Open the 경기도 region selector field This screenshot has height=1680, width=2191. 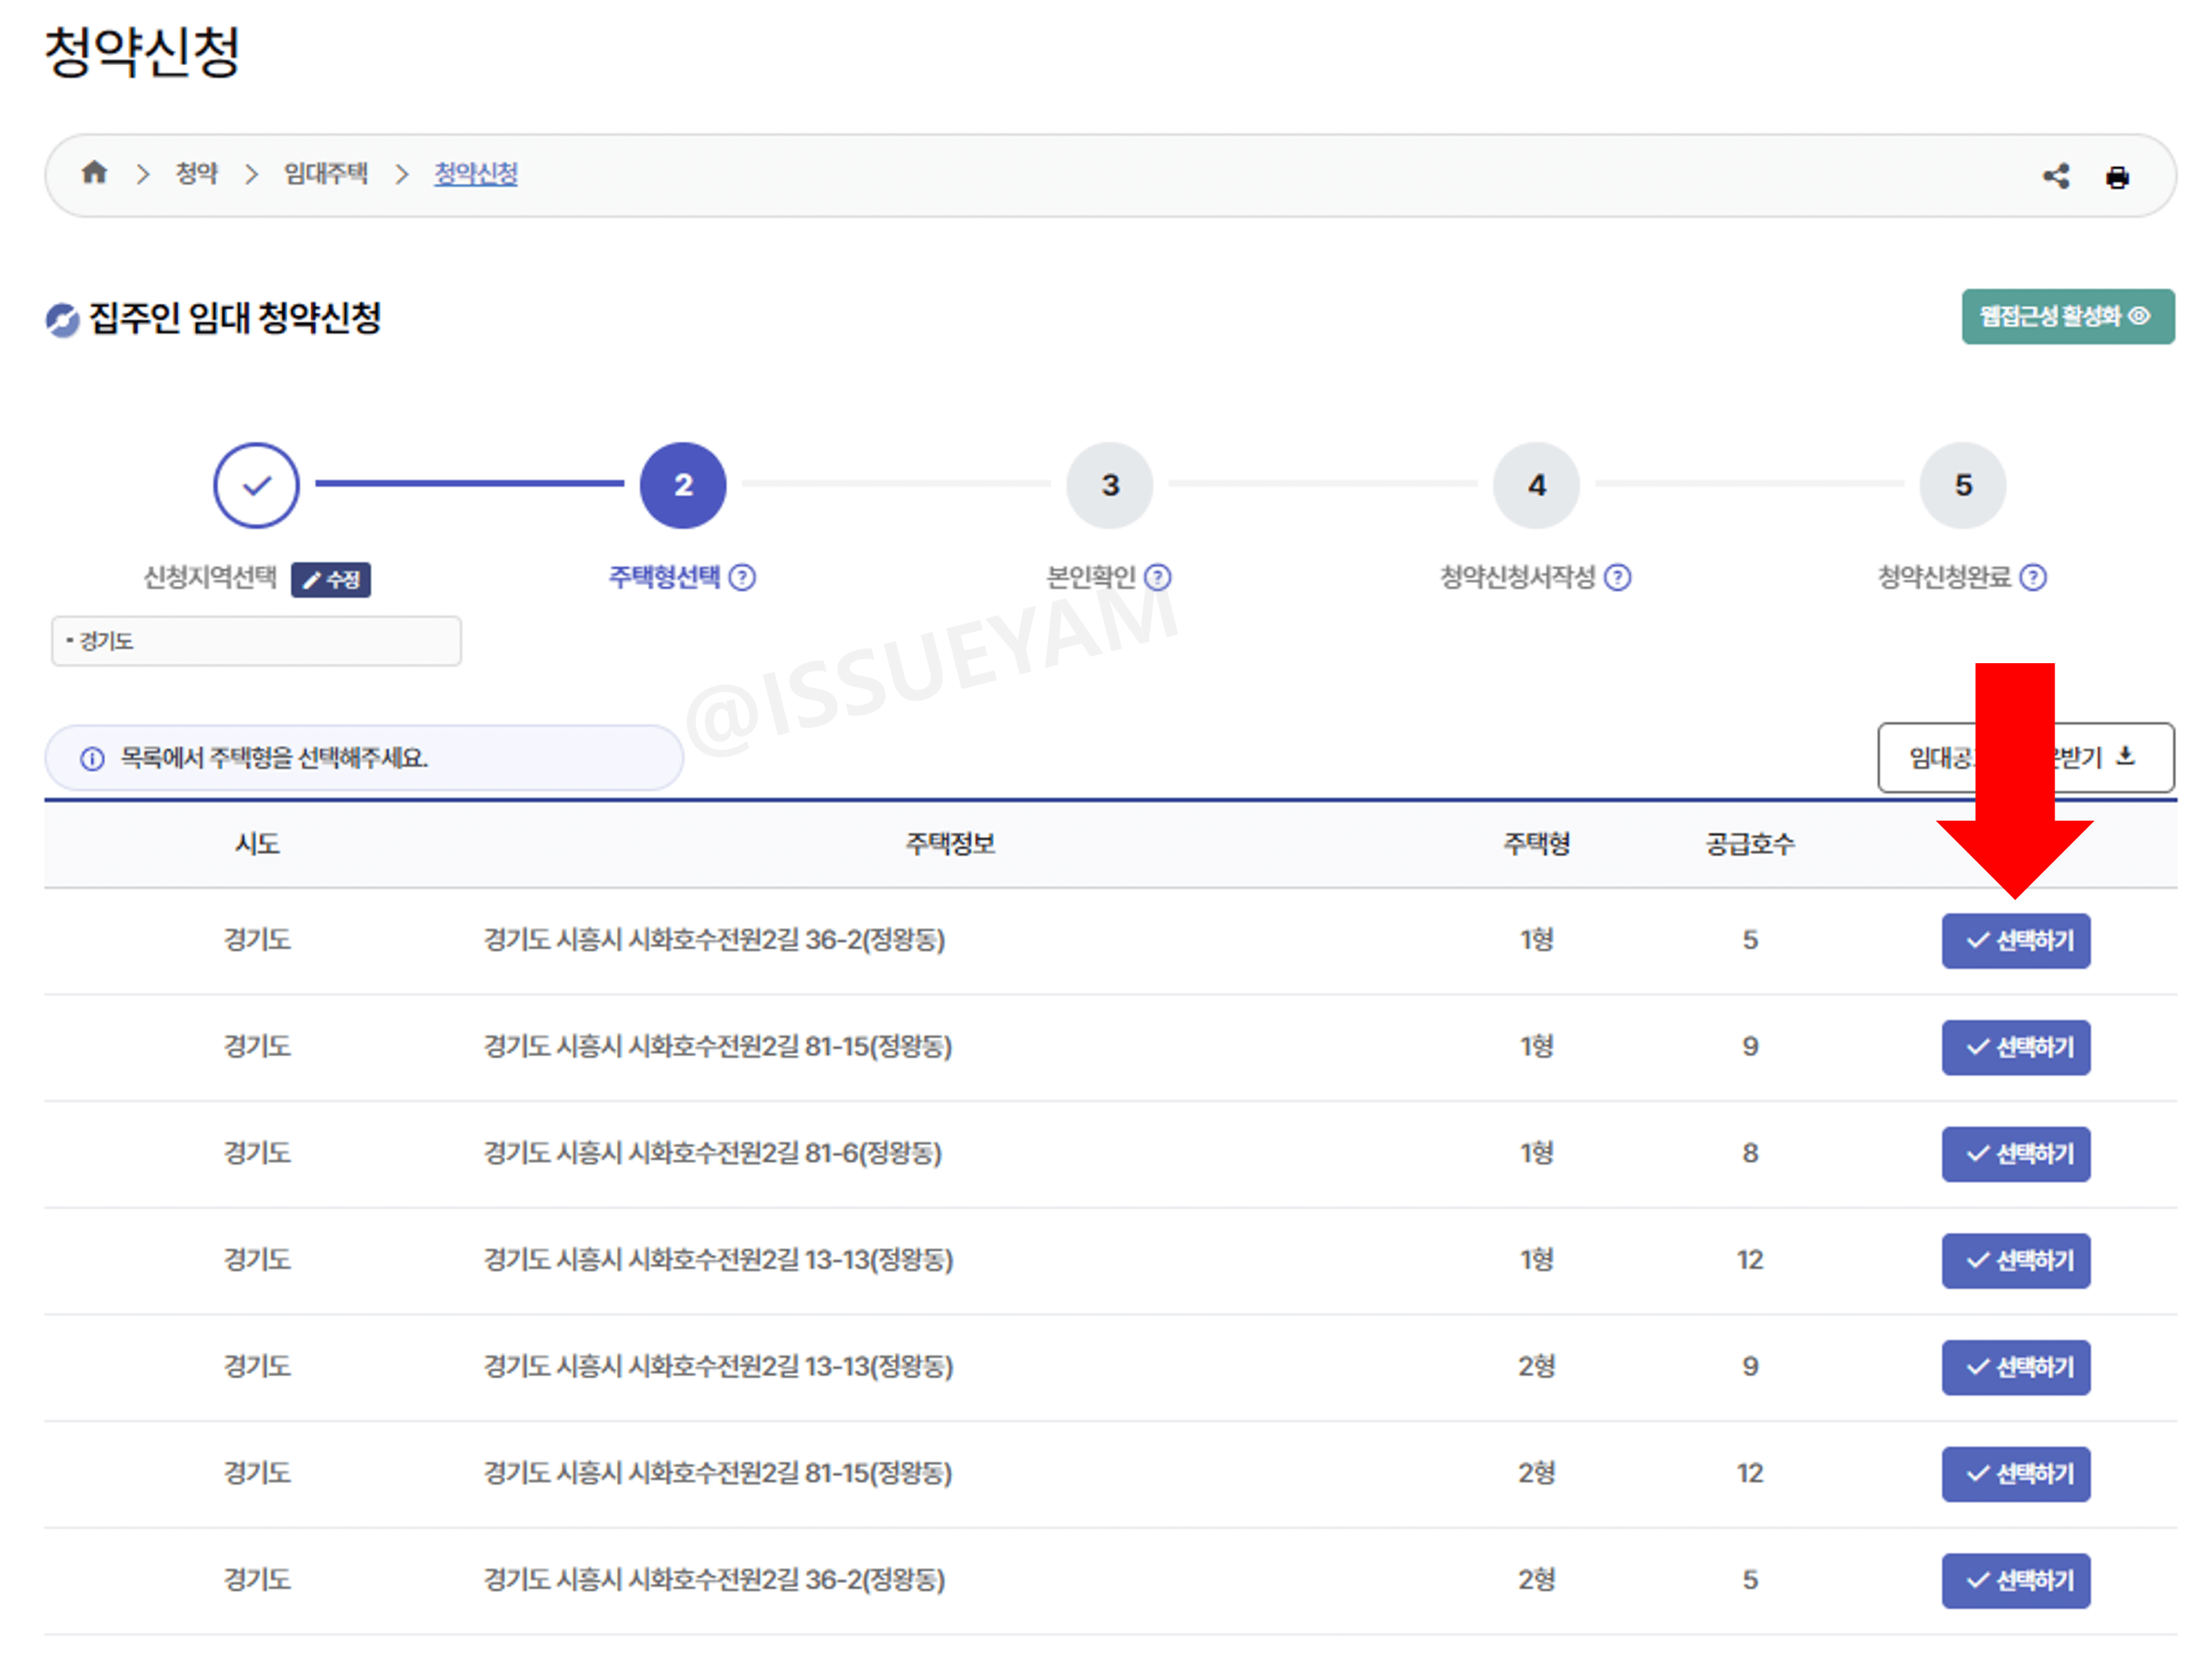click(256, 641)
